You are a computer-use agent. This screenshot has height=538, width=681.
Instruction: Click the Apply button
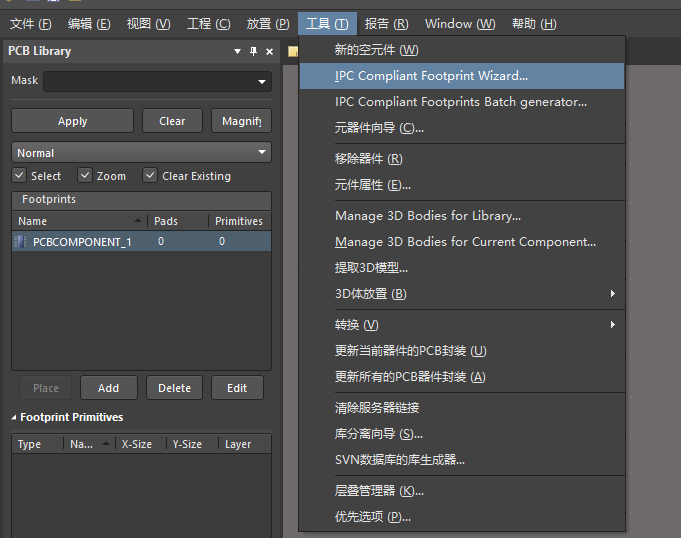point(73,121)
